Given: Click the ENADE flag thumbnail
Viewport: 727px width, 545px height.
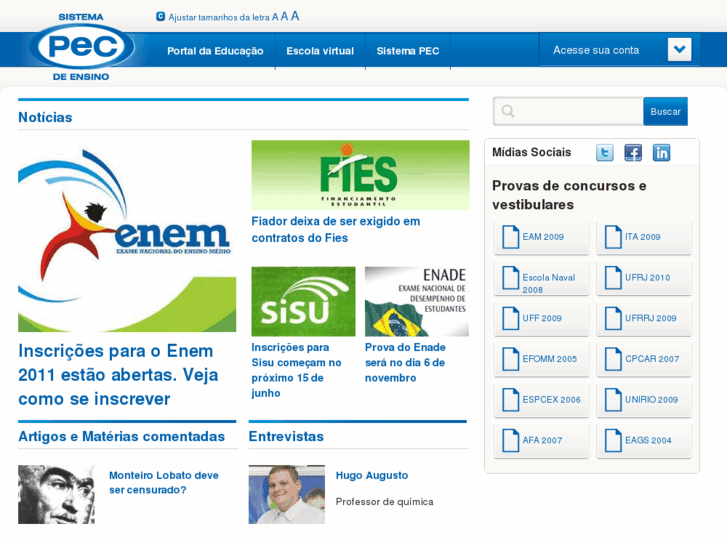Looking at the screenshot, I should tap(417, 301).
